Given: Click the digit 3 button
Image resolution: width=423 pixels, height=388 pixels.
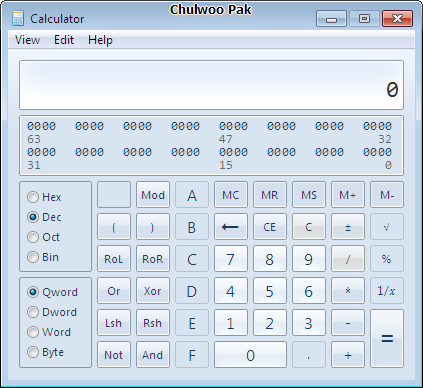Looking at the screenshot, I should point(309,323).
